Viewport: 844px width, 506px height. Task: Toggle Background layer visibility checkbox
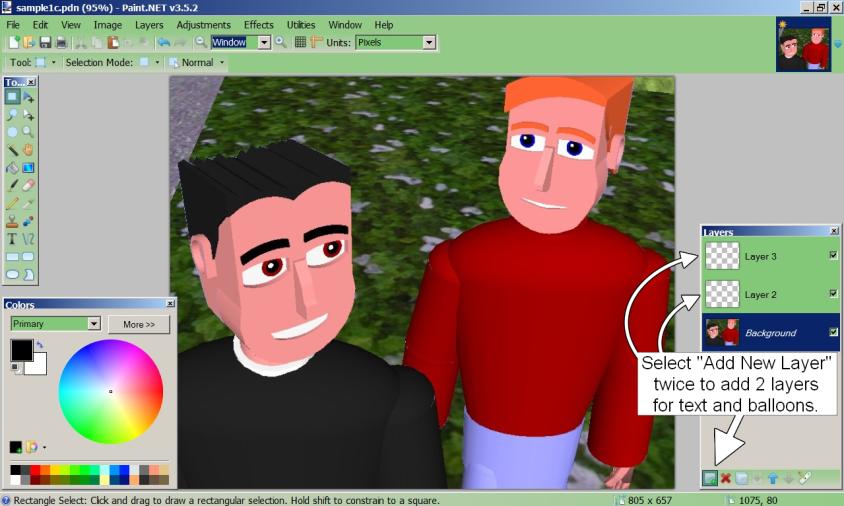[x=833, y=332]
